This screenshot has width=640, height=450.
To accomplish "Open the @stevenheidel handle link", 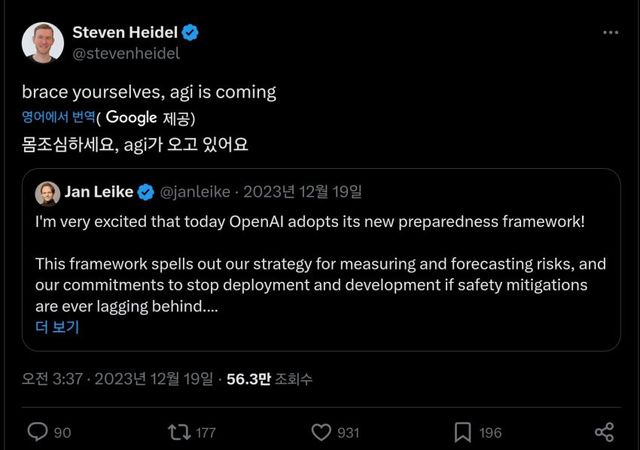I will point(126,54).
